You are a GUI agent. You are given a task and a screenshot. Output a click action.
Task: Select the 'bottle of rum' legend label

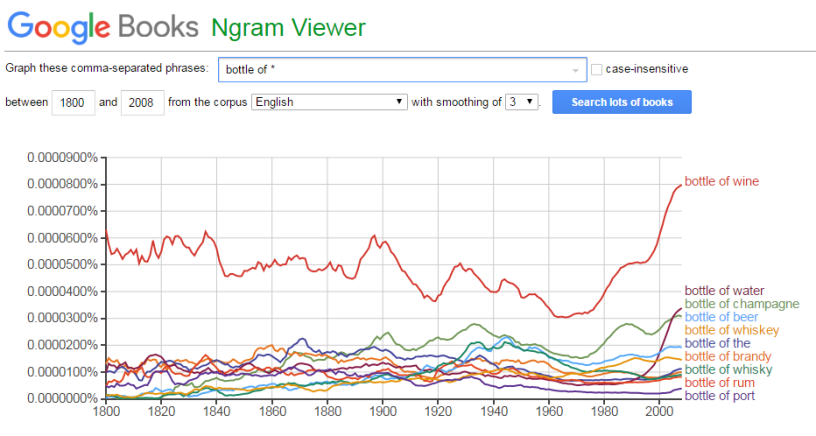pos(719,383)
